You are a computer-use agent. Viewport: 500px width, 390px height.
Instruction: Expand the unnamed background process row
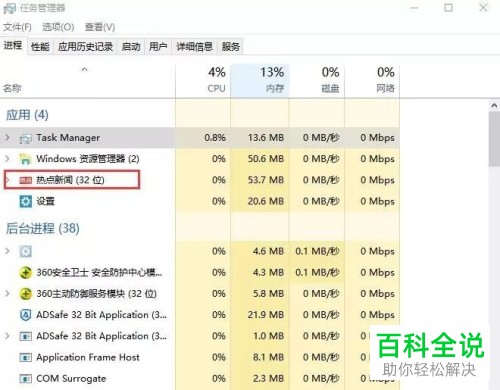click(8, 251)
